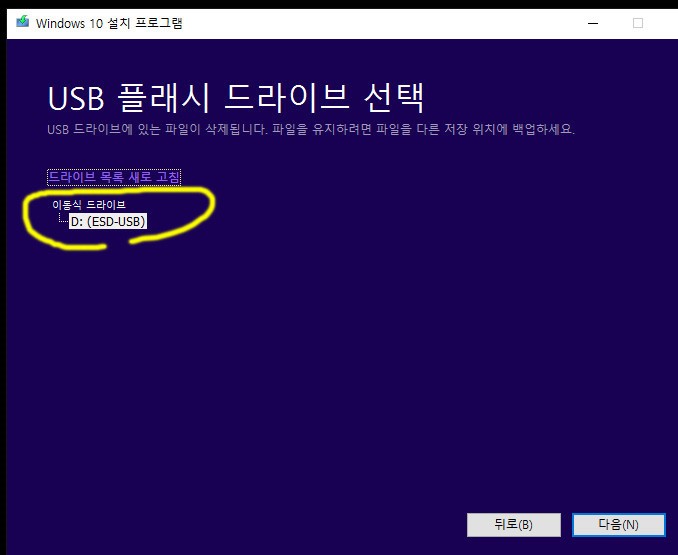Click the Windows 10 setup title bar icon

point(22,21)
